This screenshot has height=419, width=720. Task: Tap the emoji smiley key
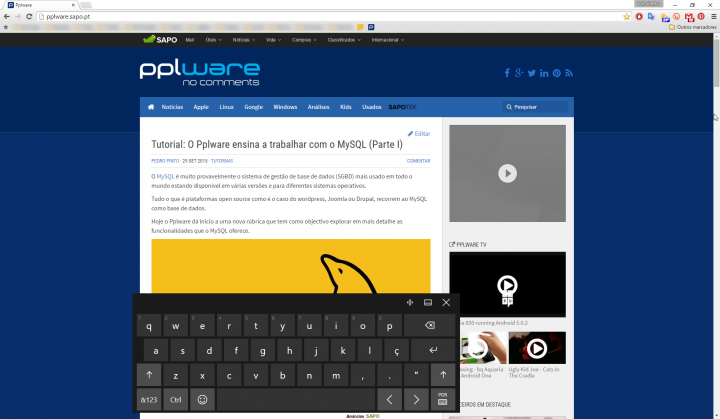coord(202,400)
